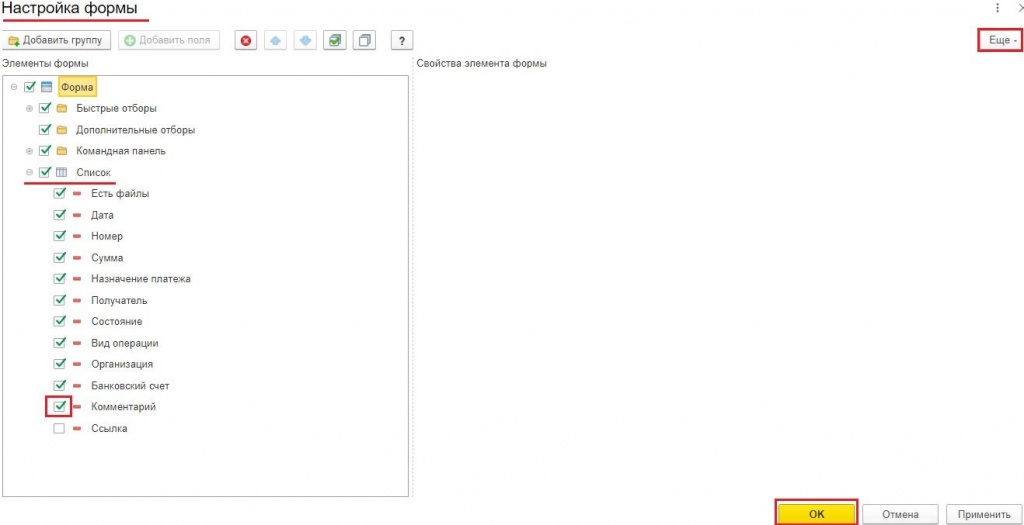The height and width of the screenshot is (525, 1024).
Task: Click the uncheck all elements icon
Action: click(364, 40)
